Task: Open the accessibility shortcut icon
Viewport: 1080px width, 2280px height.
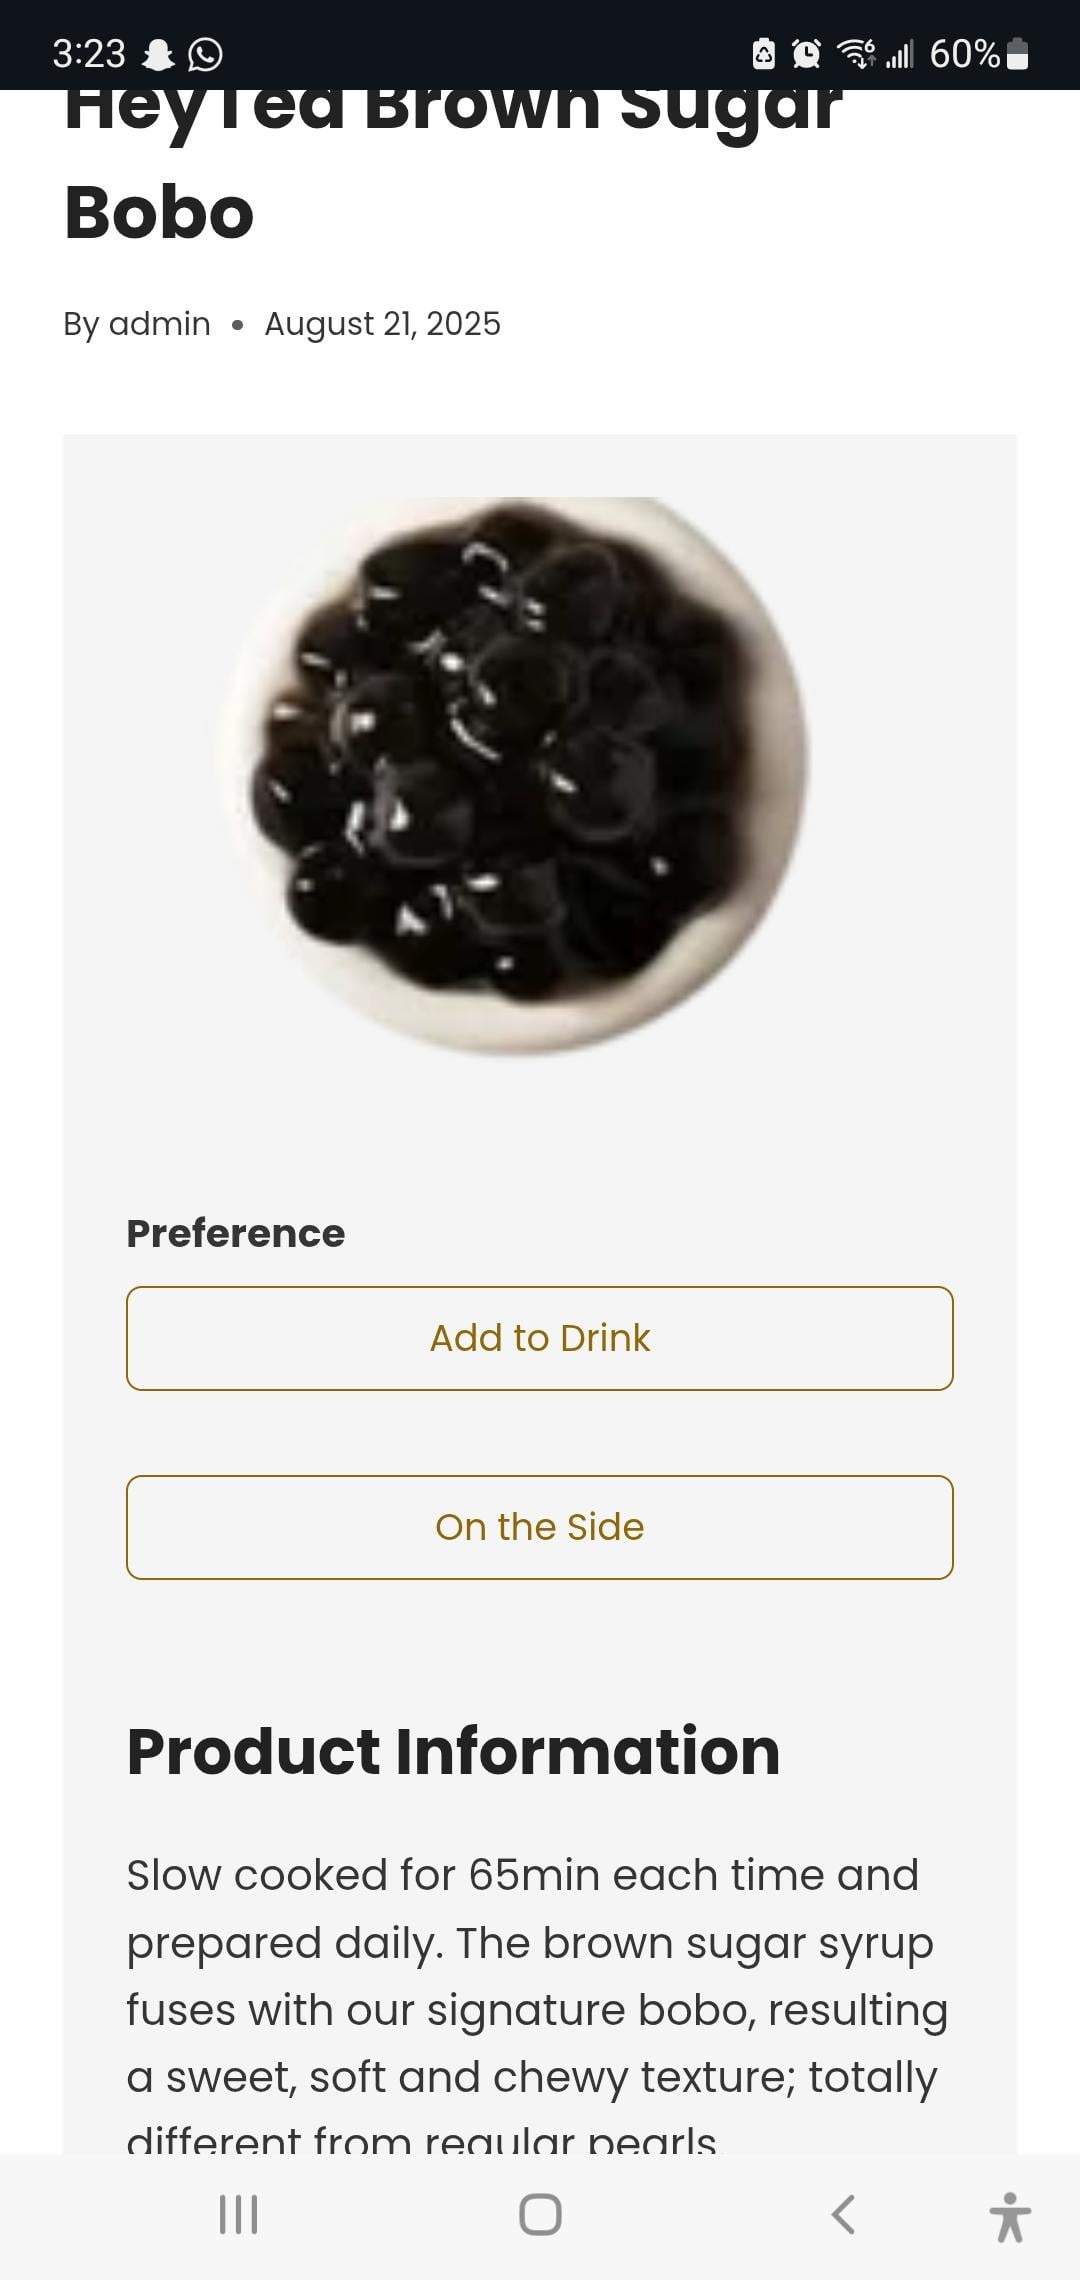Action: coord(1010,2215)
